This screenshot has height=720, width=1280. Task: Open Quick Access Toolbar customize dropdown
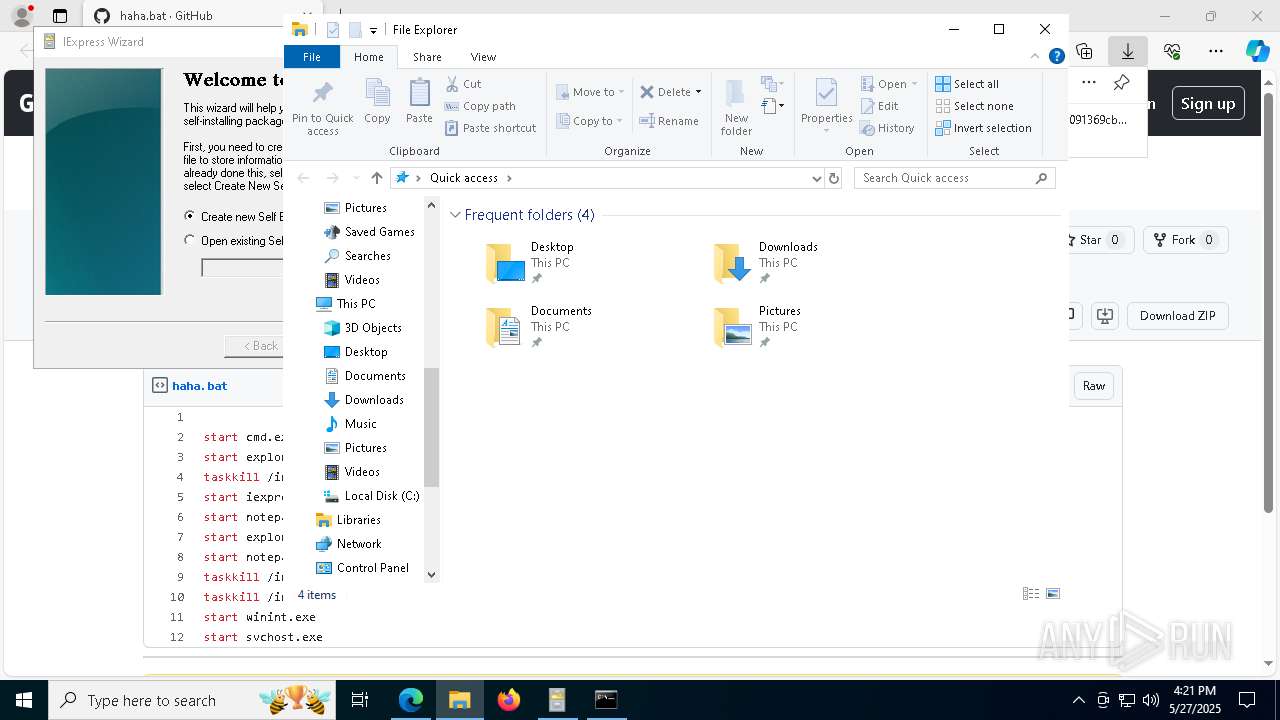(373, 31)
